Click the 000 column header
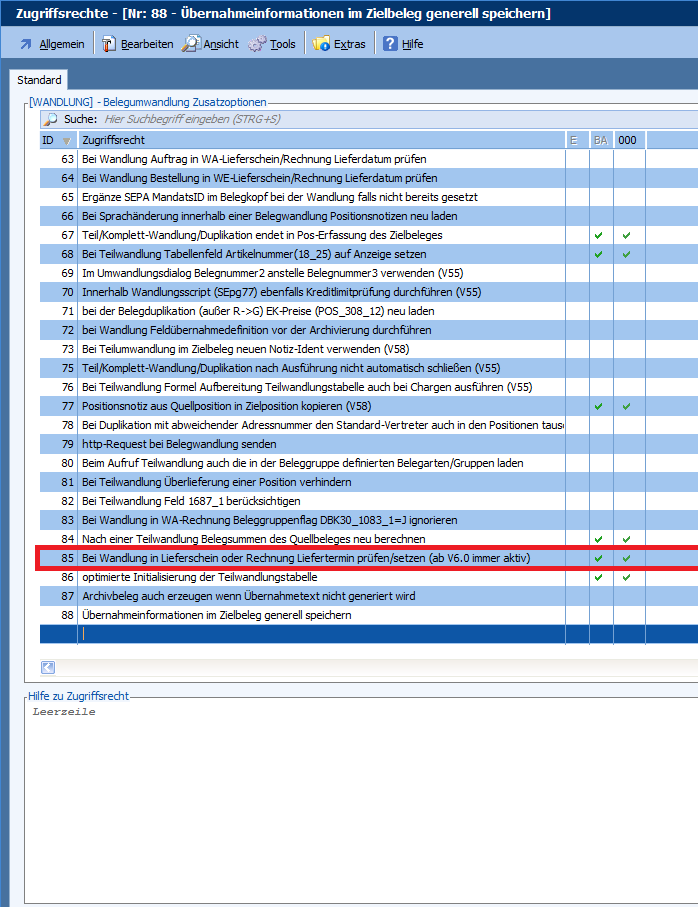Viewport: 698px width, 907px height. (627, 140)
